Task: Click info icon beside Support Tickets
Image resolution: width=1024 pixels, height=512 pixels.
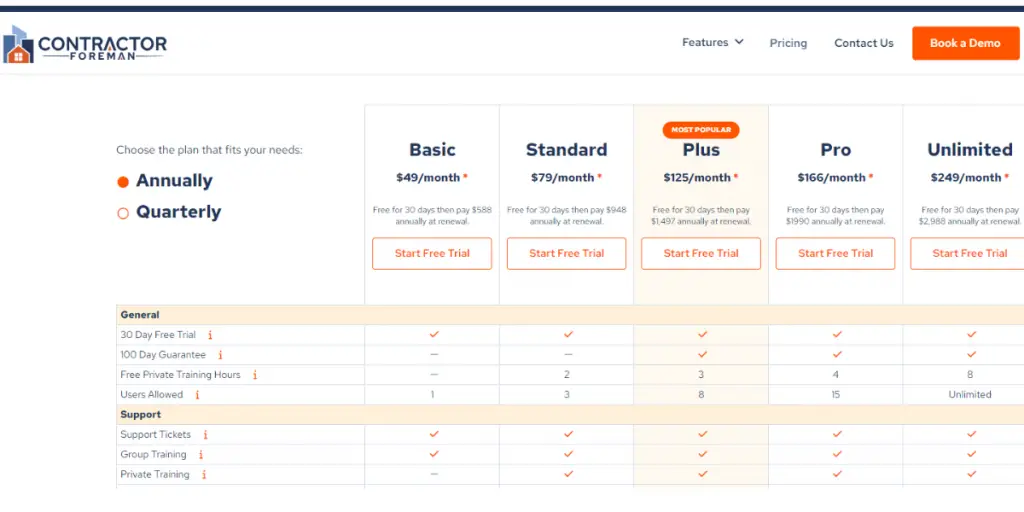Action: pyautogui.click(x=205, y=435)
